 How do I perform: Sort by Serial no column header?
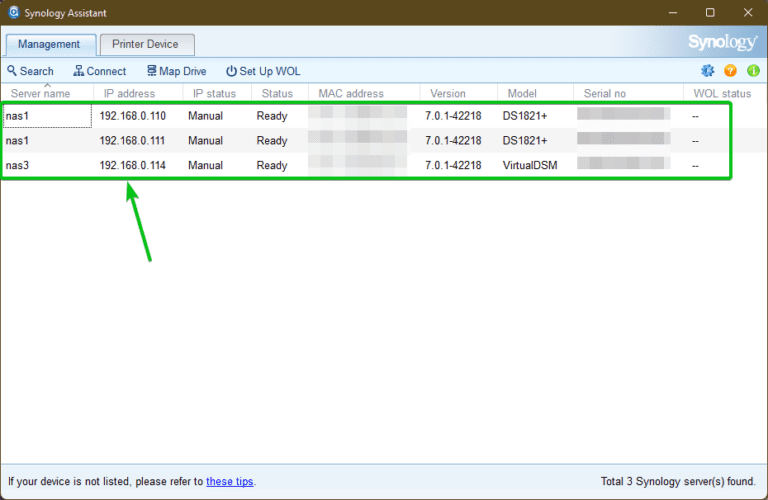(x=628, y=94)
